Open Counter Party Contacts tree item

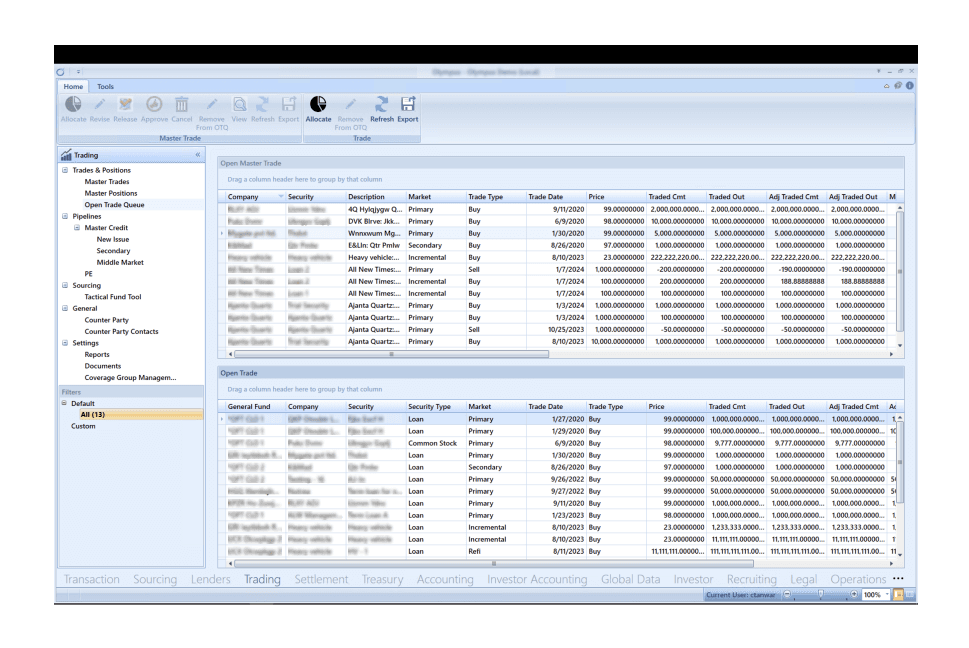pos(121,332)
